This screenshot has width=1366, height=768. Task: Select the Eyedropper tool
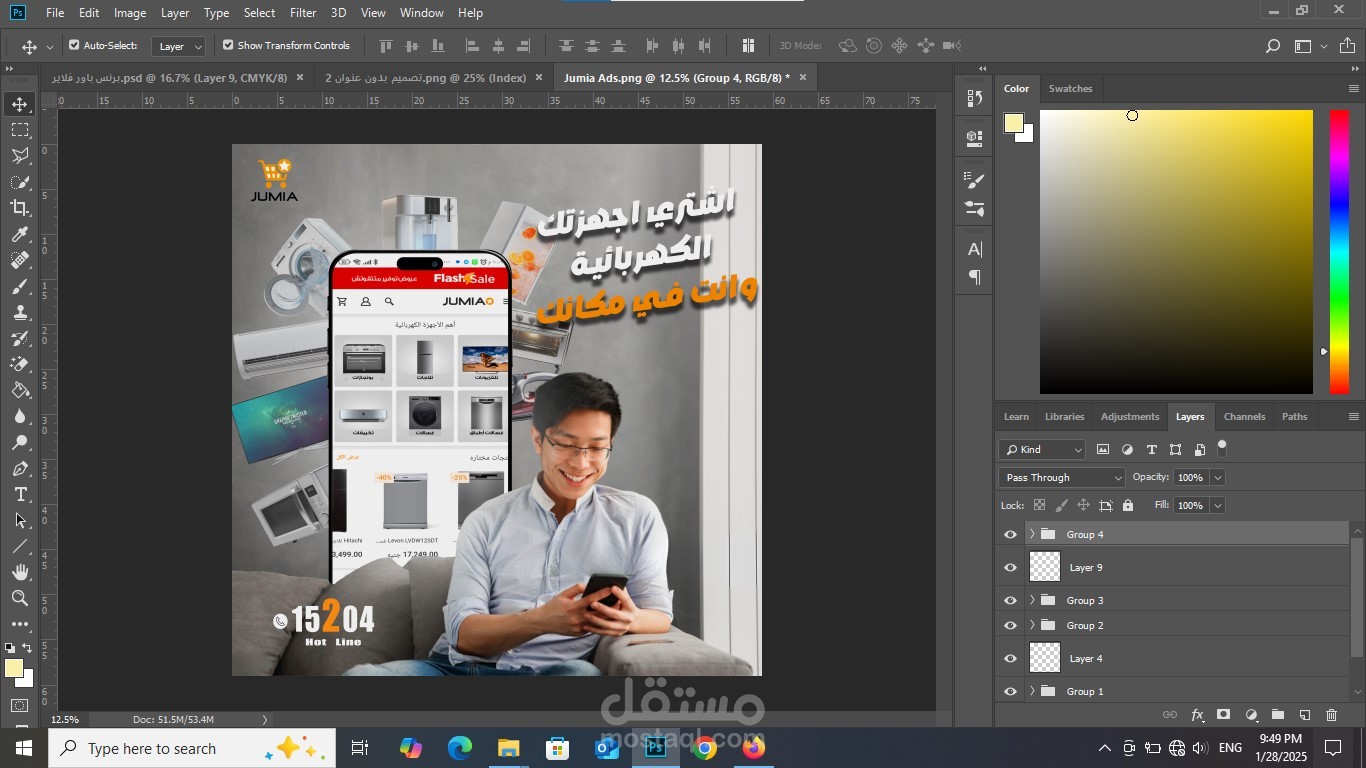coord(19,234)
